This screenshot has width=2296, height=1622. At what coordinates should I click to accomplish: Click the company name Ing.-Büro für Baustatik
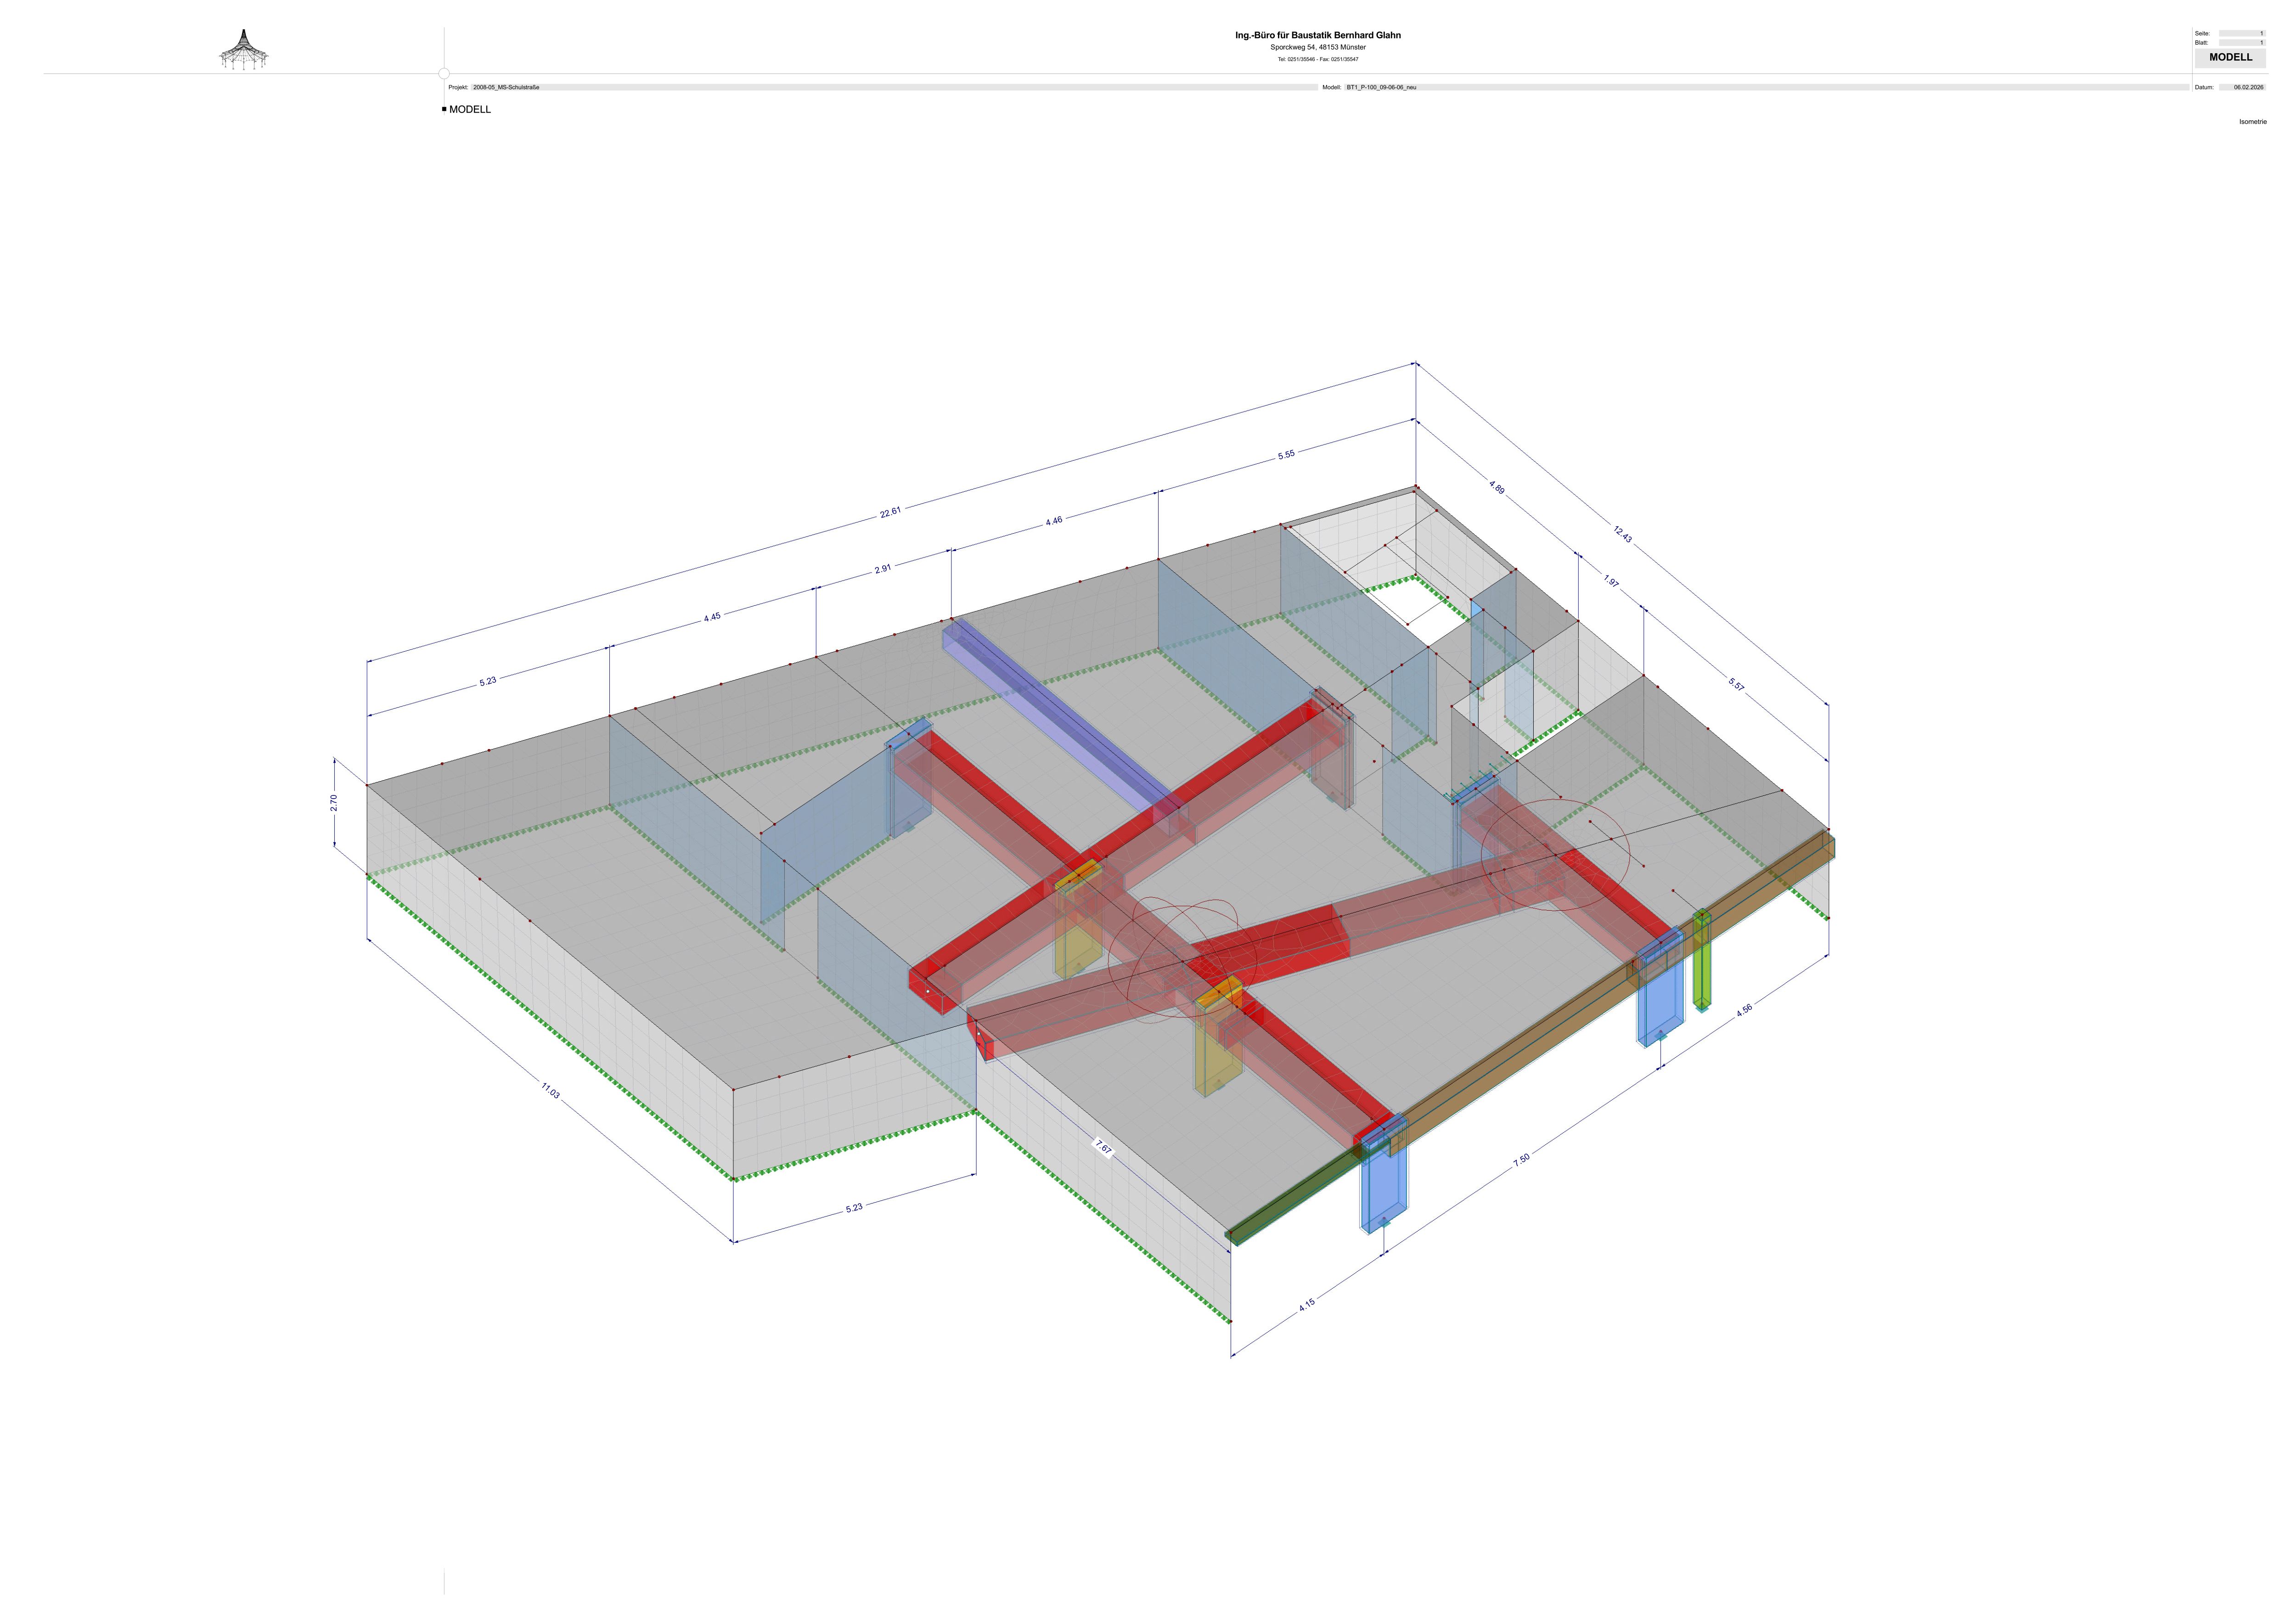click(x=1317, y=35)
